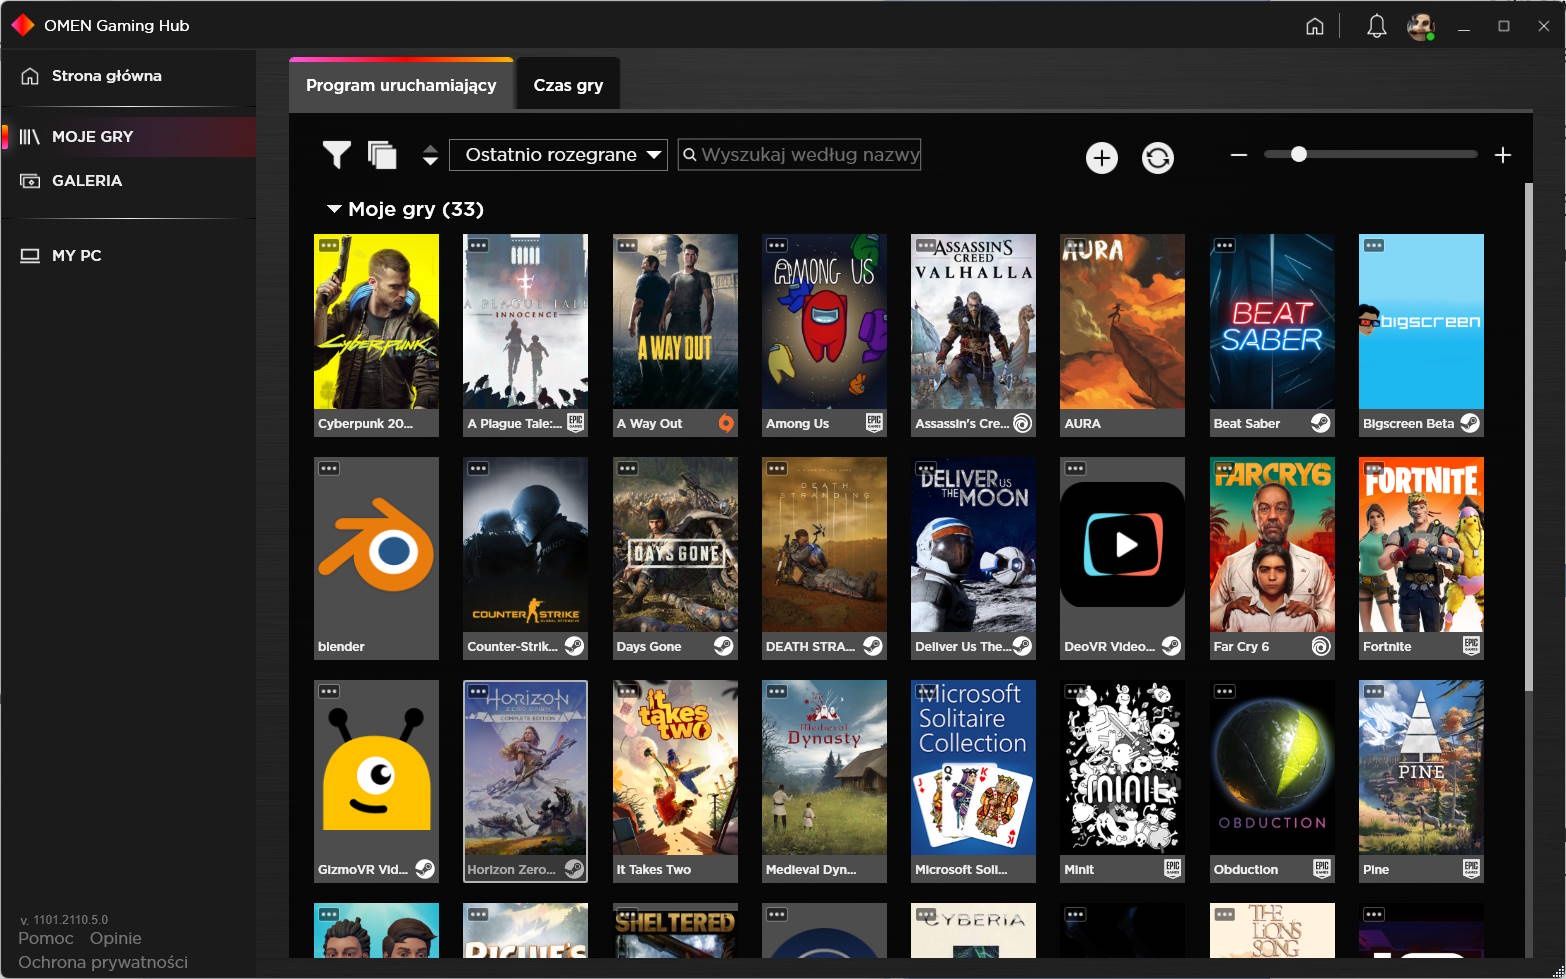Select the It Takes Two cover

click(675, 768)
